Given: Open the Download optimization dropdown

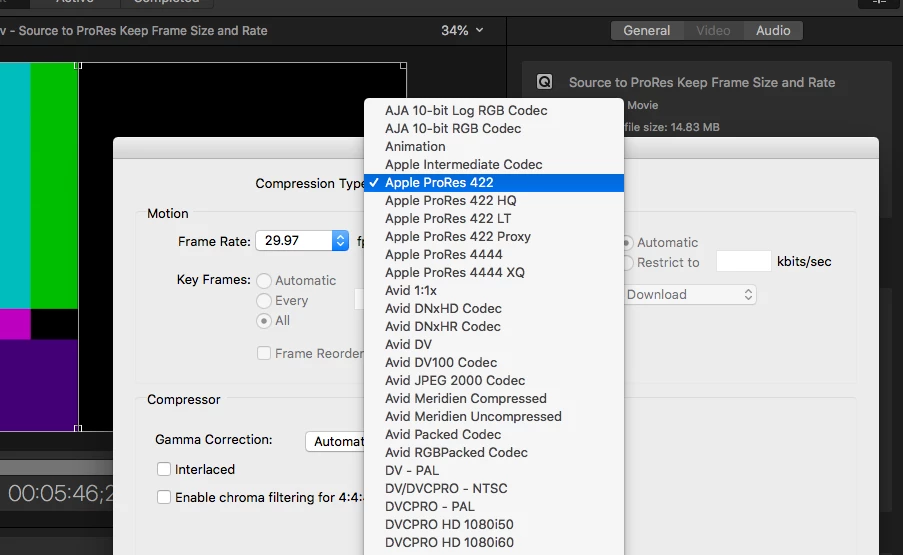Looking at the screenshot, I should pyautogui.click(x=690, y=295).
